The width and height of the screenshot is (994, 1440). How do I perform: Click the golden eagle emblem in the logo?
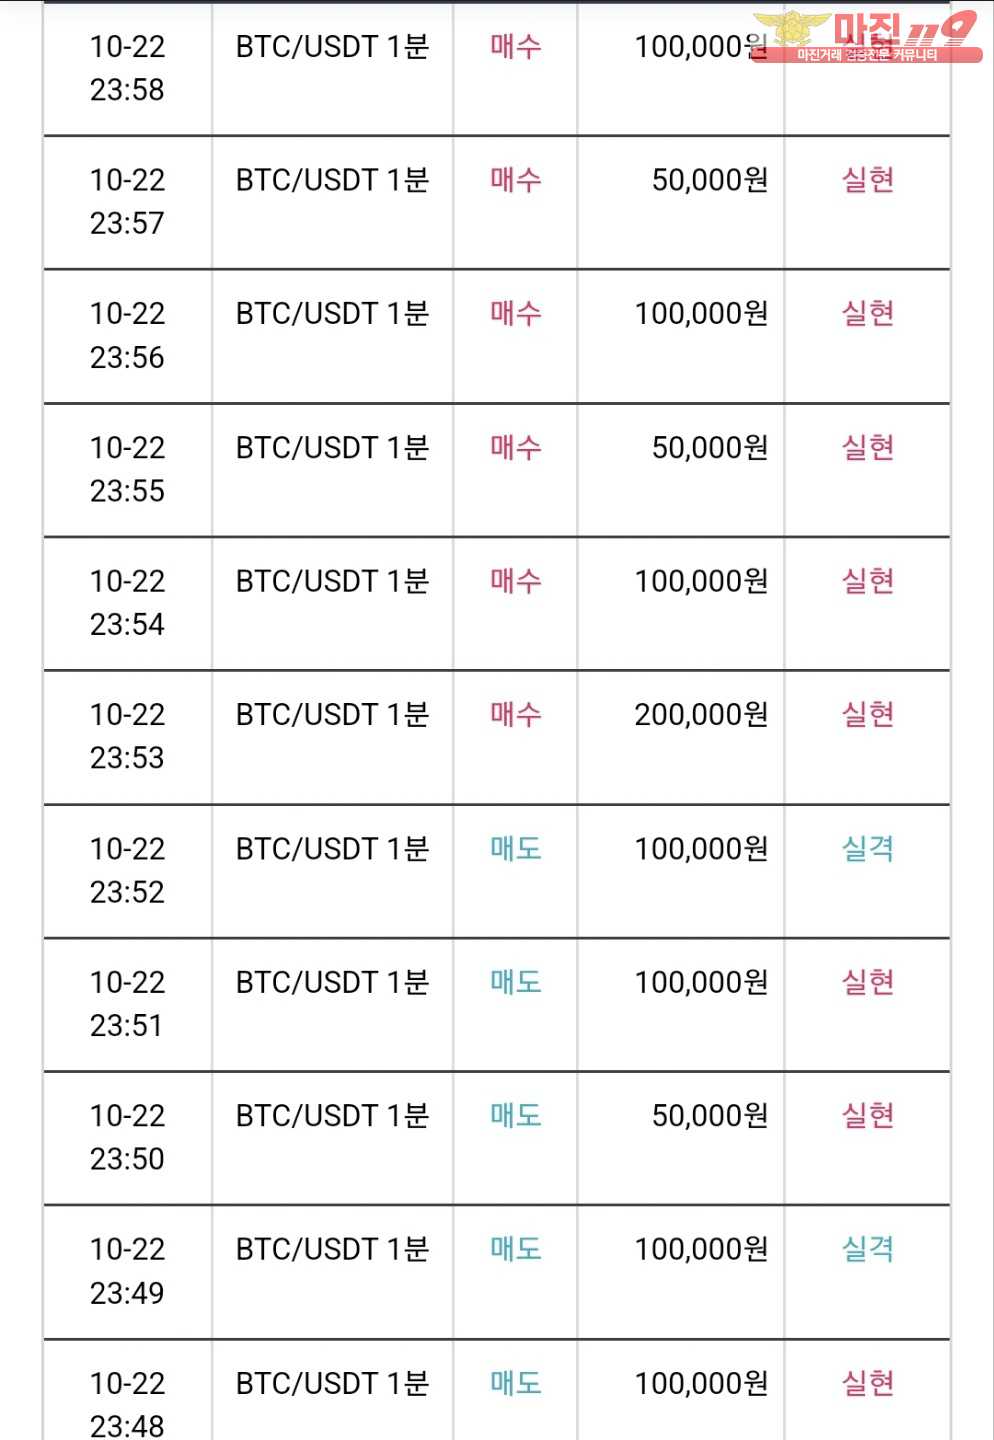(x=792, y=30)
